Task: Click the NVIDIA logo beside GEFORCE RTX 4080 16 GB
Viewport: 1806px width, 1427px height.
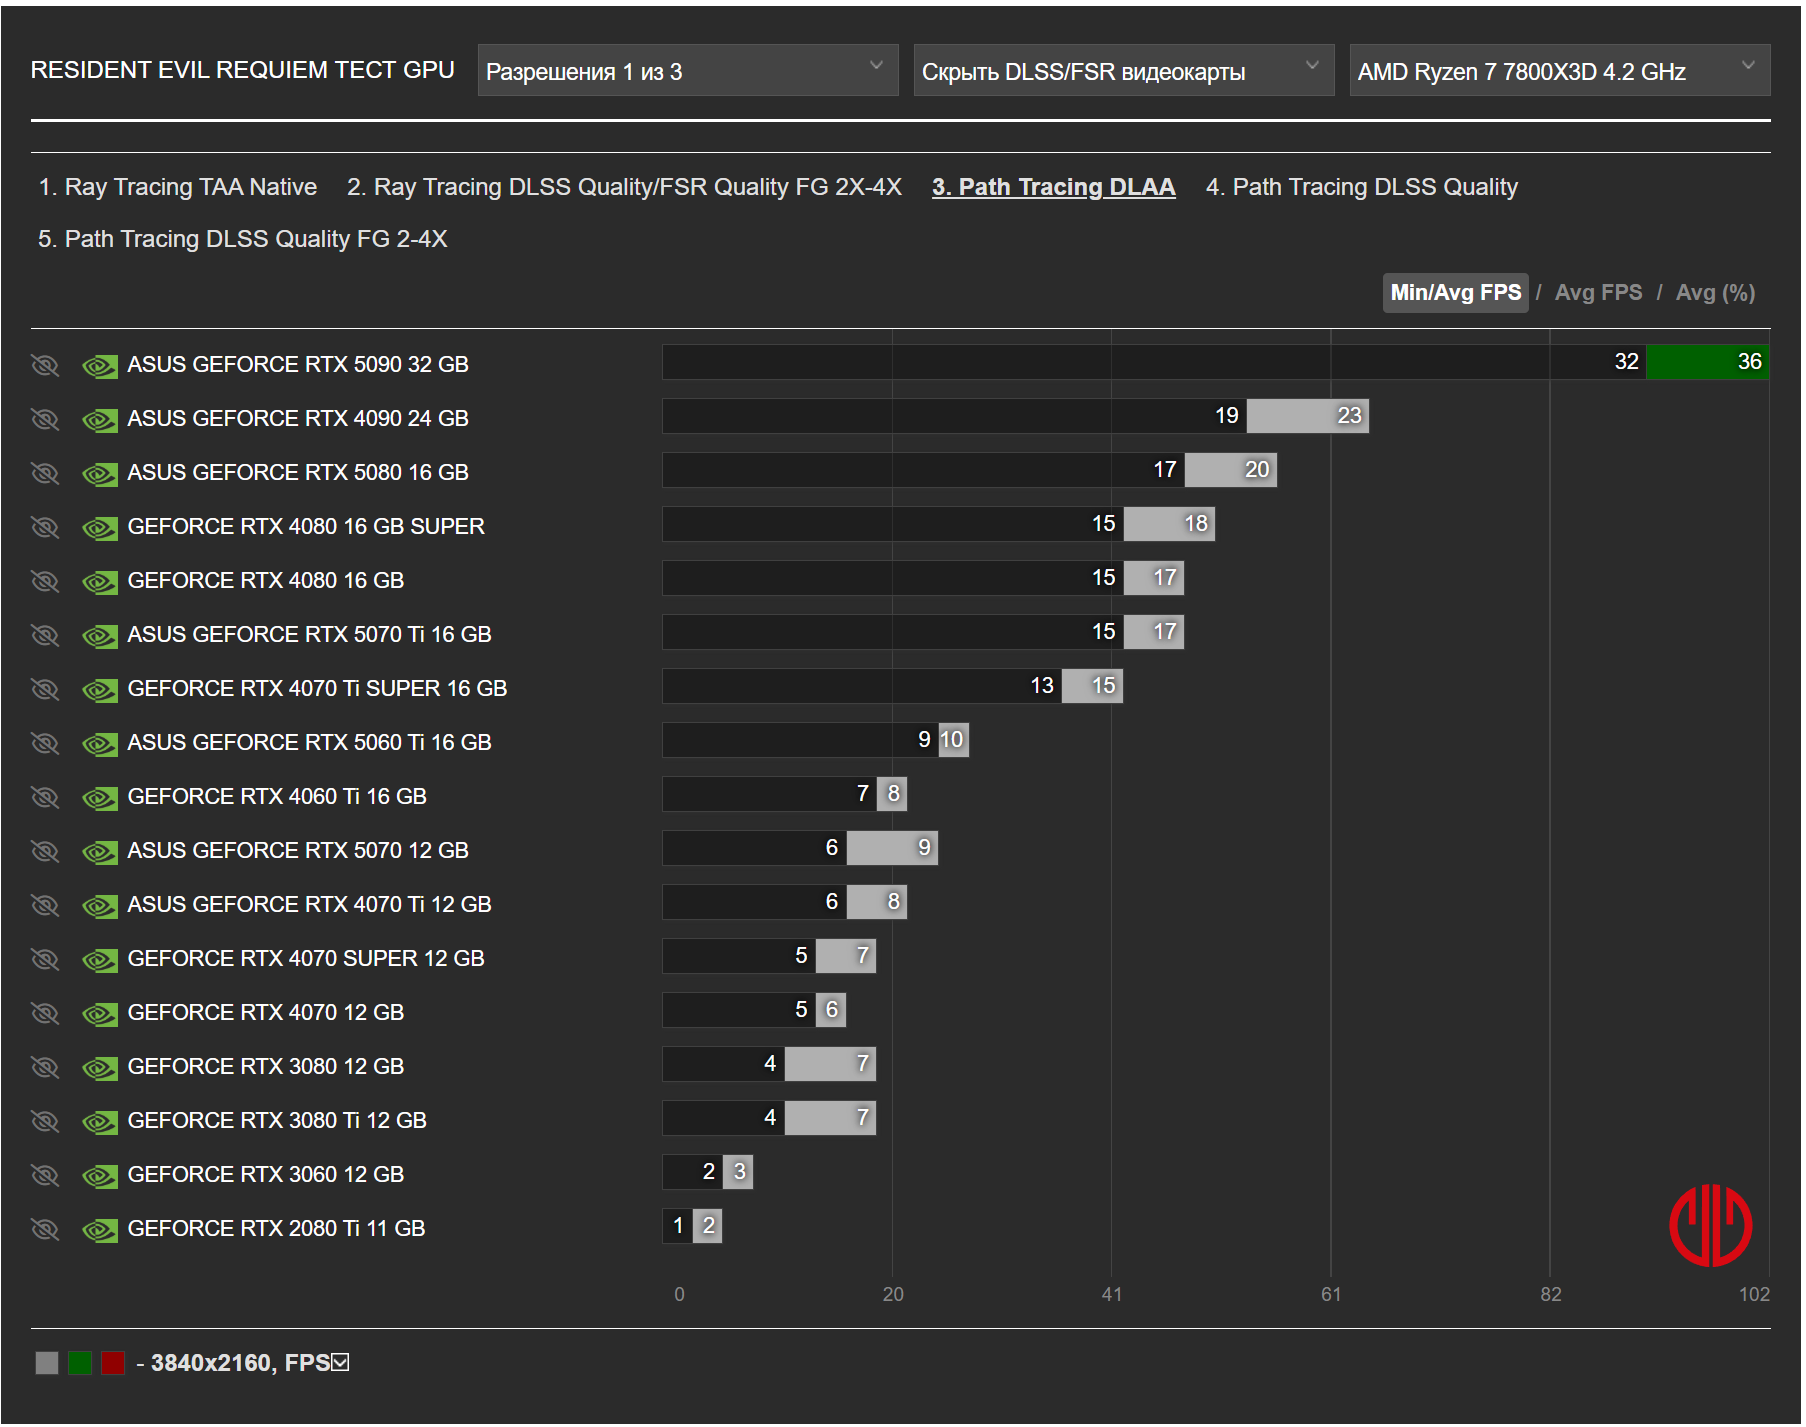Action: click(x=100, y=582)
